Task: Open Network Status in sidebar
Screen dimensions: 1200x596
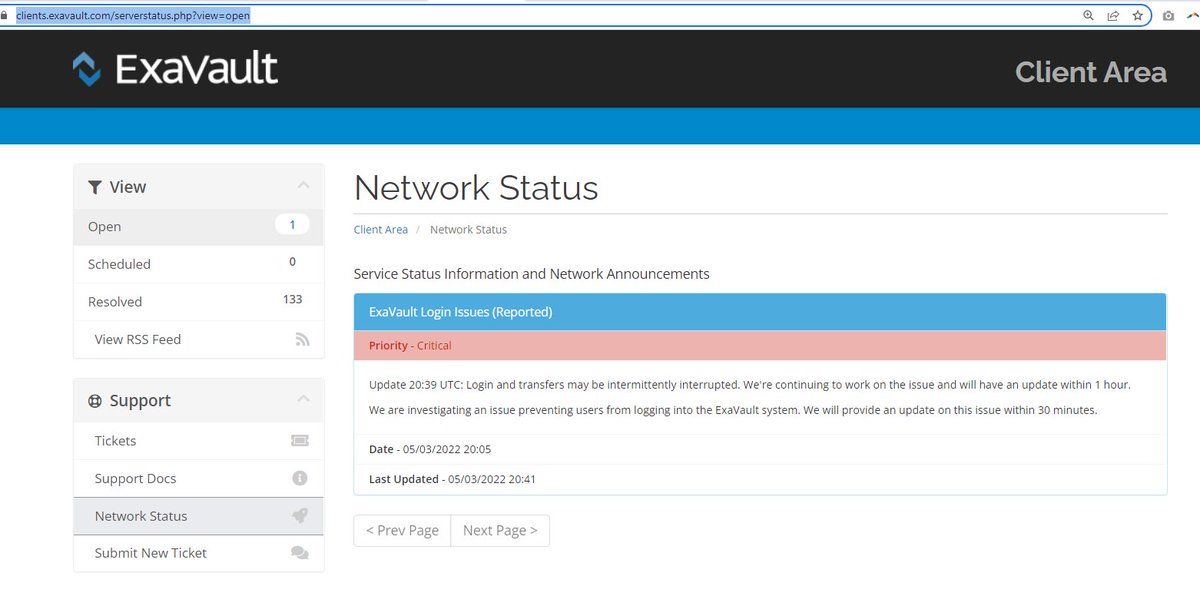Action: click(x=199, y=516)
